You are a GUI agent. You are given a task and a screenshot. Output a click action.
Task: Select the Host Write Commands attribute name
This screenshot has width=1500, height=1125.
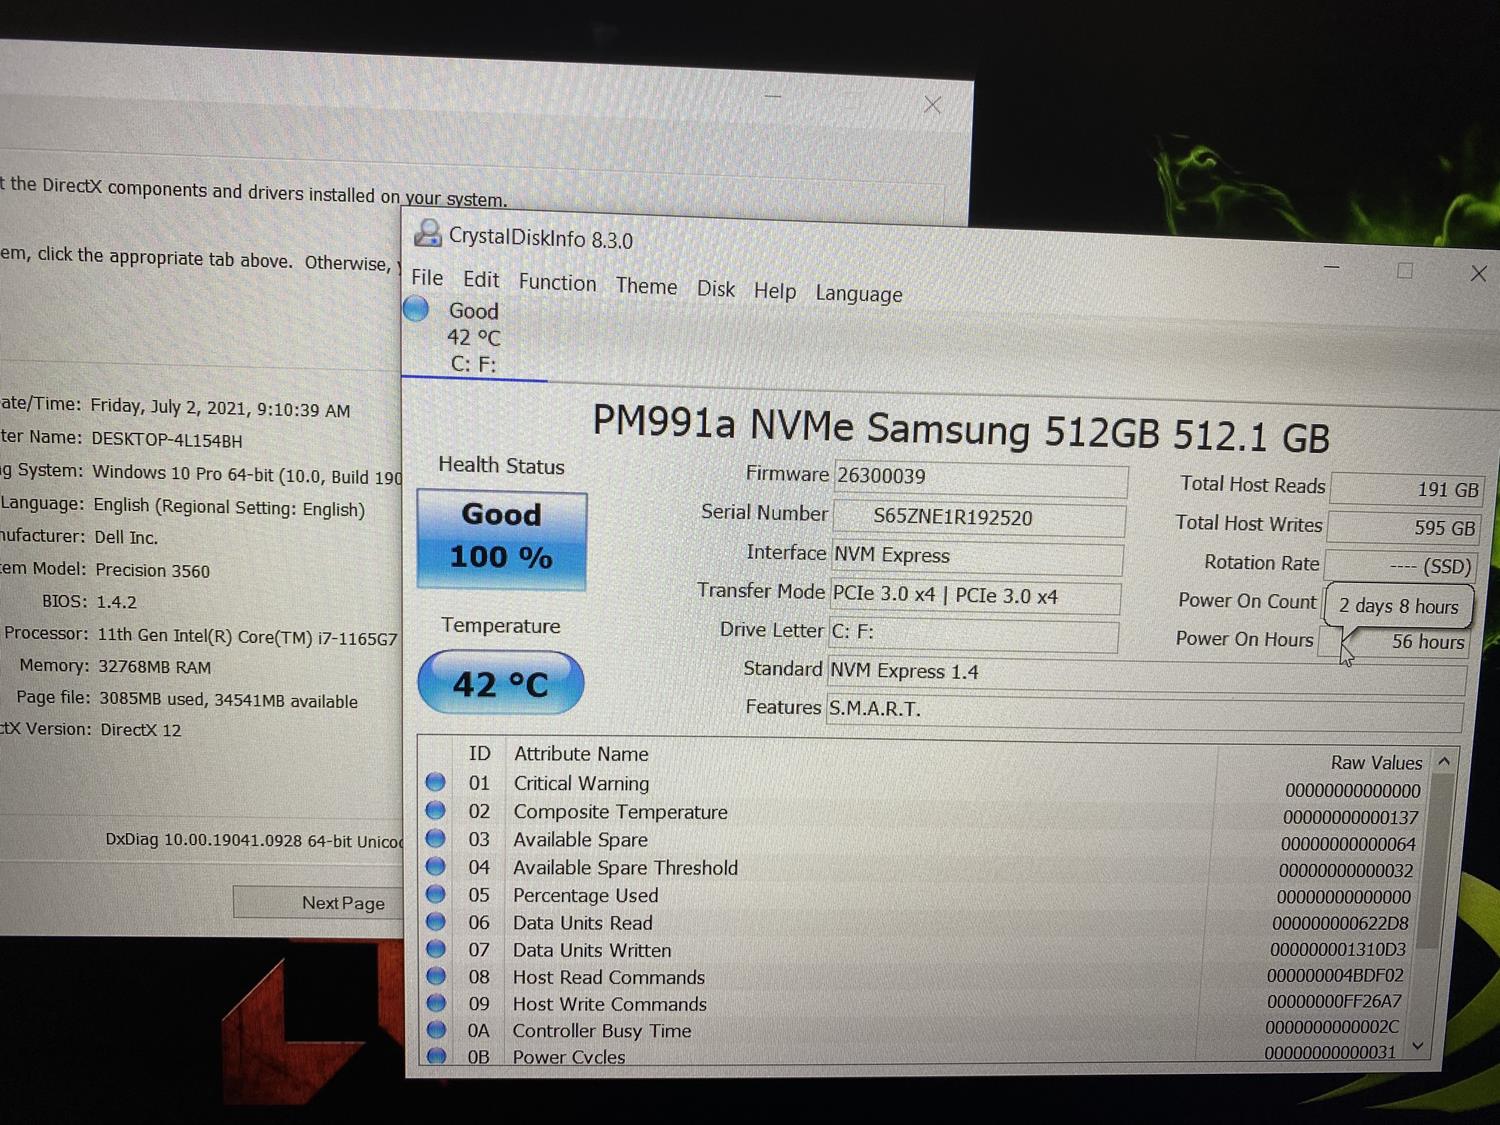609,1004
